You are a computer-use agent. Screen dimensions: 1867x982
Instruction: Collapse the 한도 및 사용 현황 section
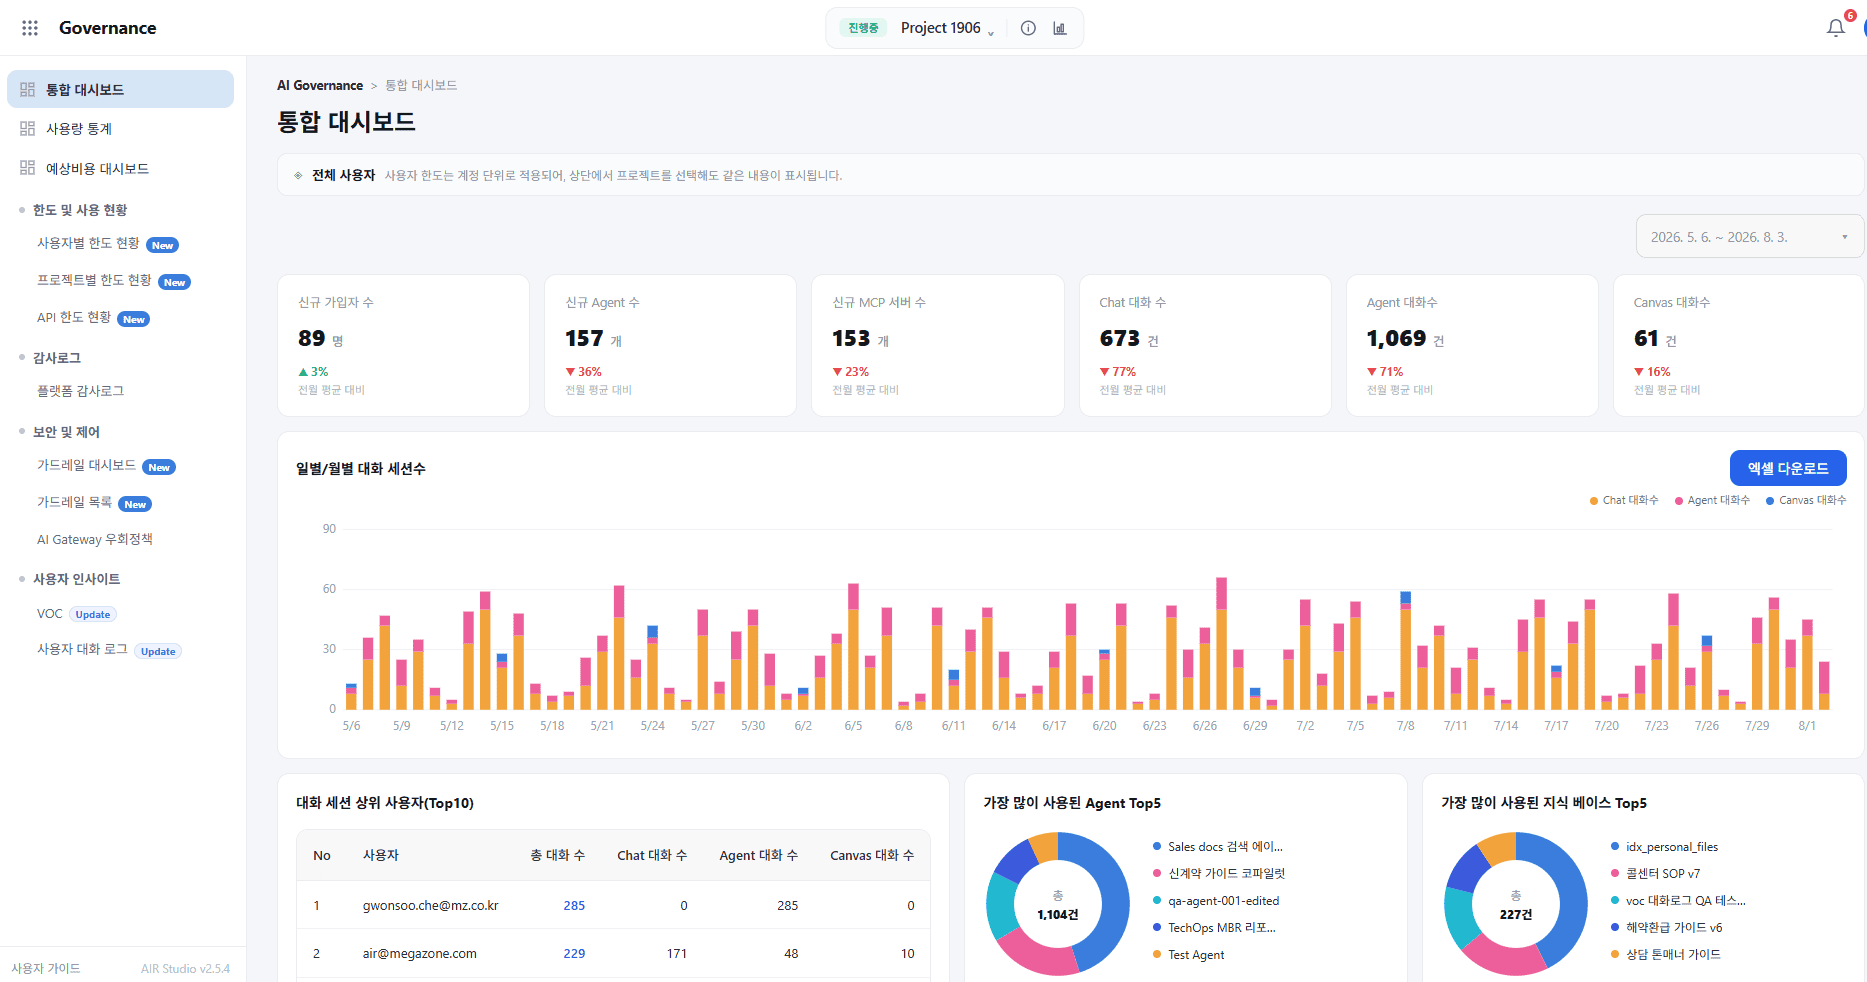click(80, 210)
